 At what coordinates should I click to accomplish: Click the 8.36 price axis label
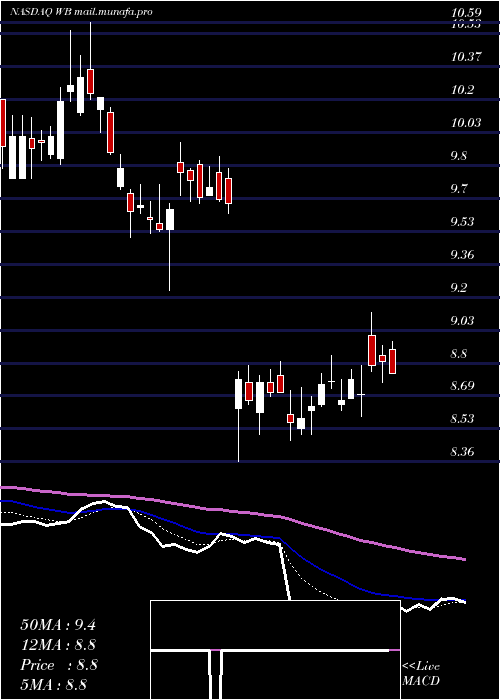click(x=462, y=452)
